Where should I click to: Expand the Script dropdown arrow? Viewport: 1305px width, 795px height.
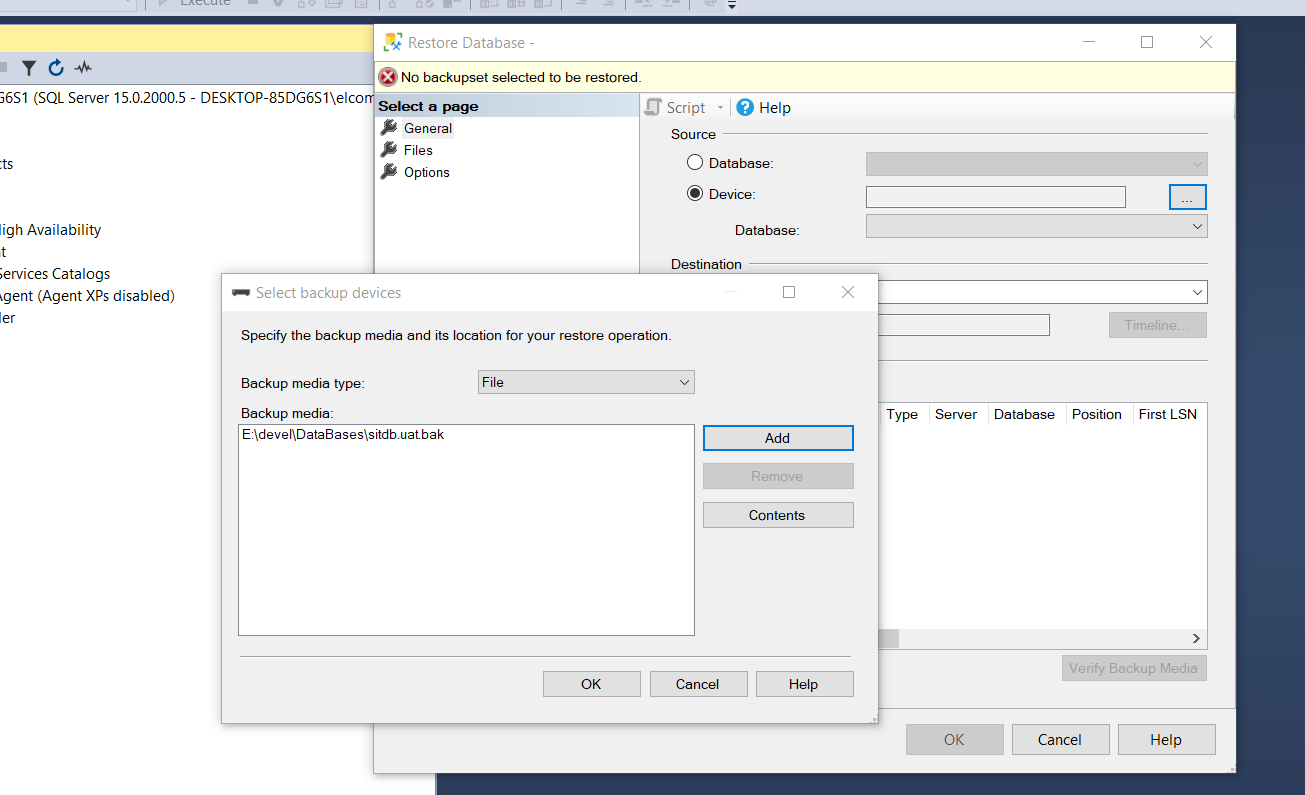pyautogui.click(x=718, y=108)
